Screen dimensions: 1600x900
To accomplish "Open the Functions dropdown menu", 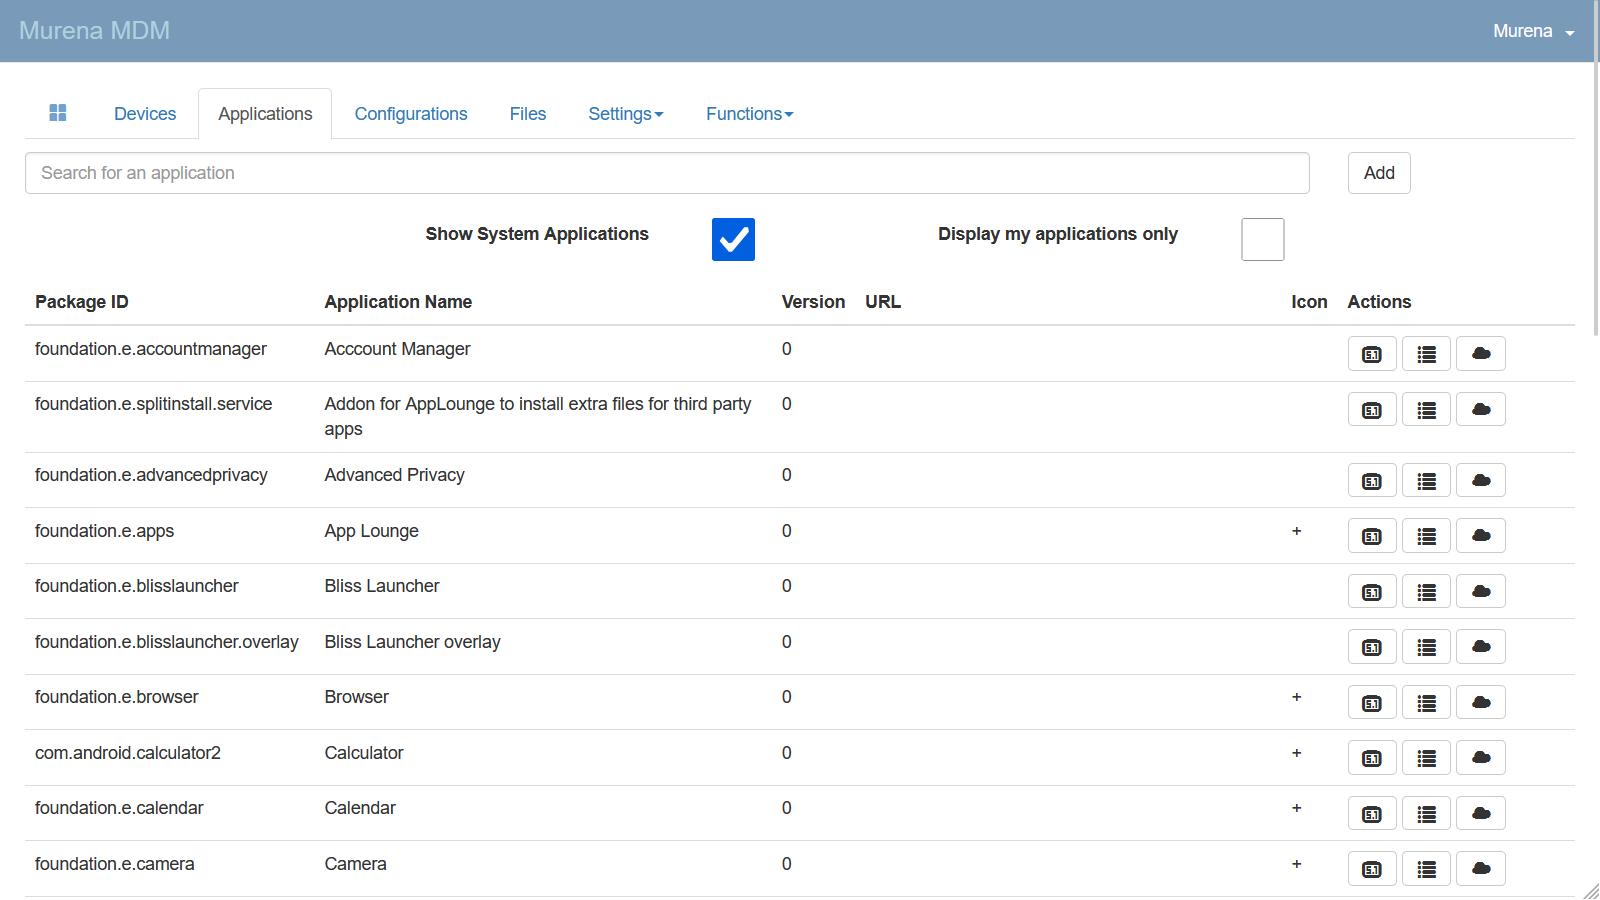I will tap(749, 114).
